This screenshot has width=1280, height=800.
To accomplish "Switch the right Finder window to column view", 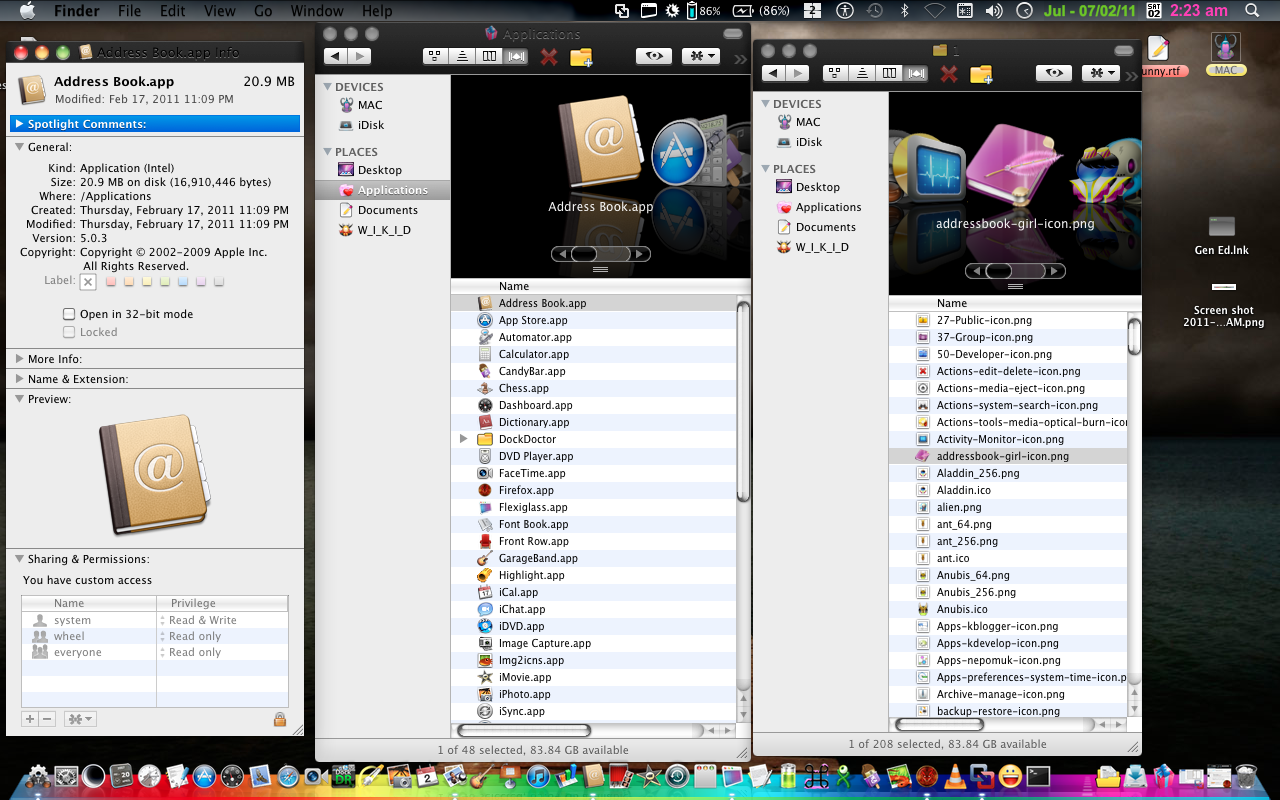I will point(889,73).
